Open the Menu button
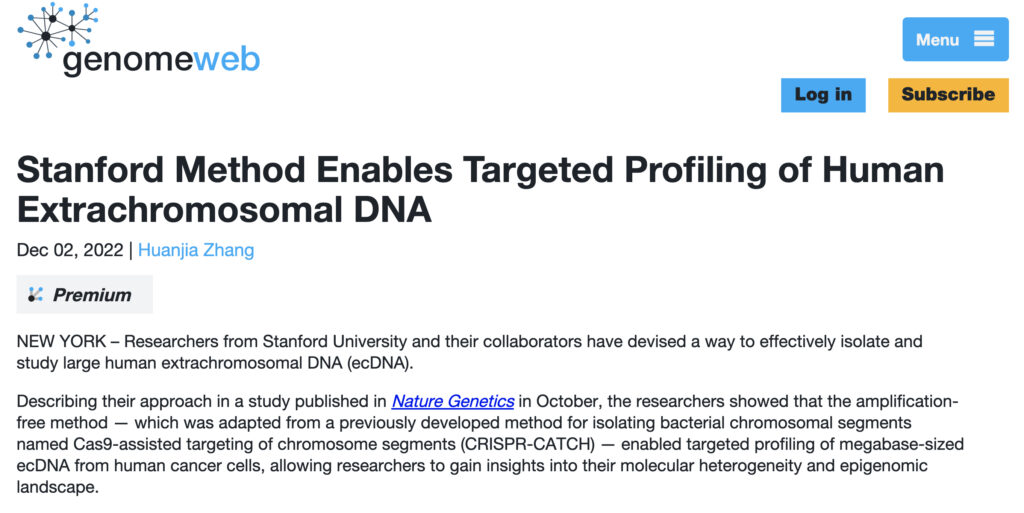This screenshot has height=513, width=1024. click(955, 39)
